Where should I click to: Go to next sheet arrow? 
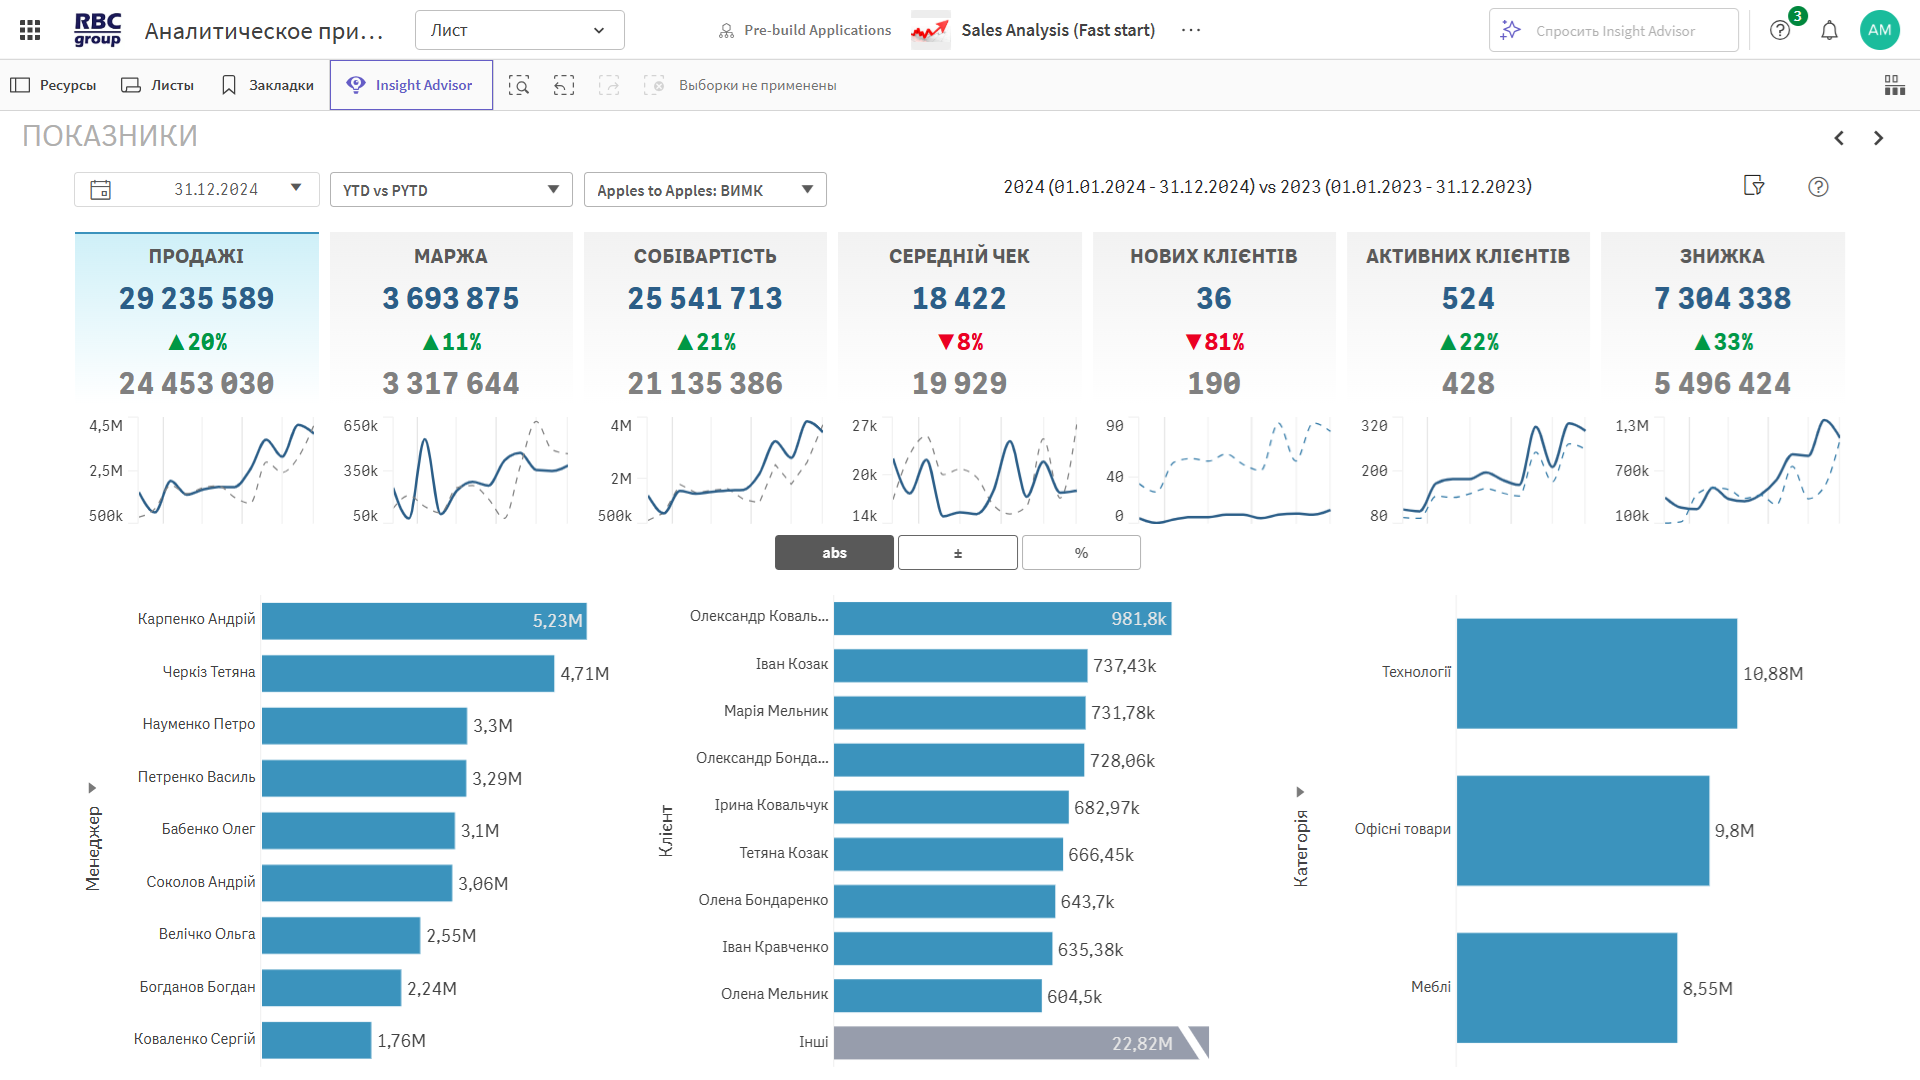point(1878,138)
